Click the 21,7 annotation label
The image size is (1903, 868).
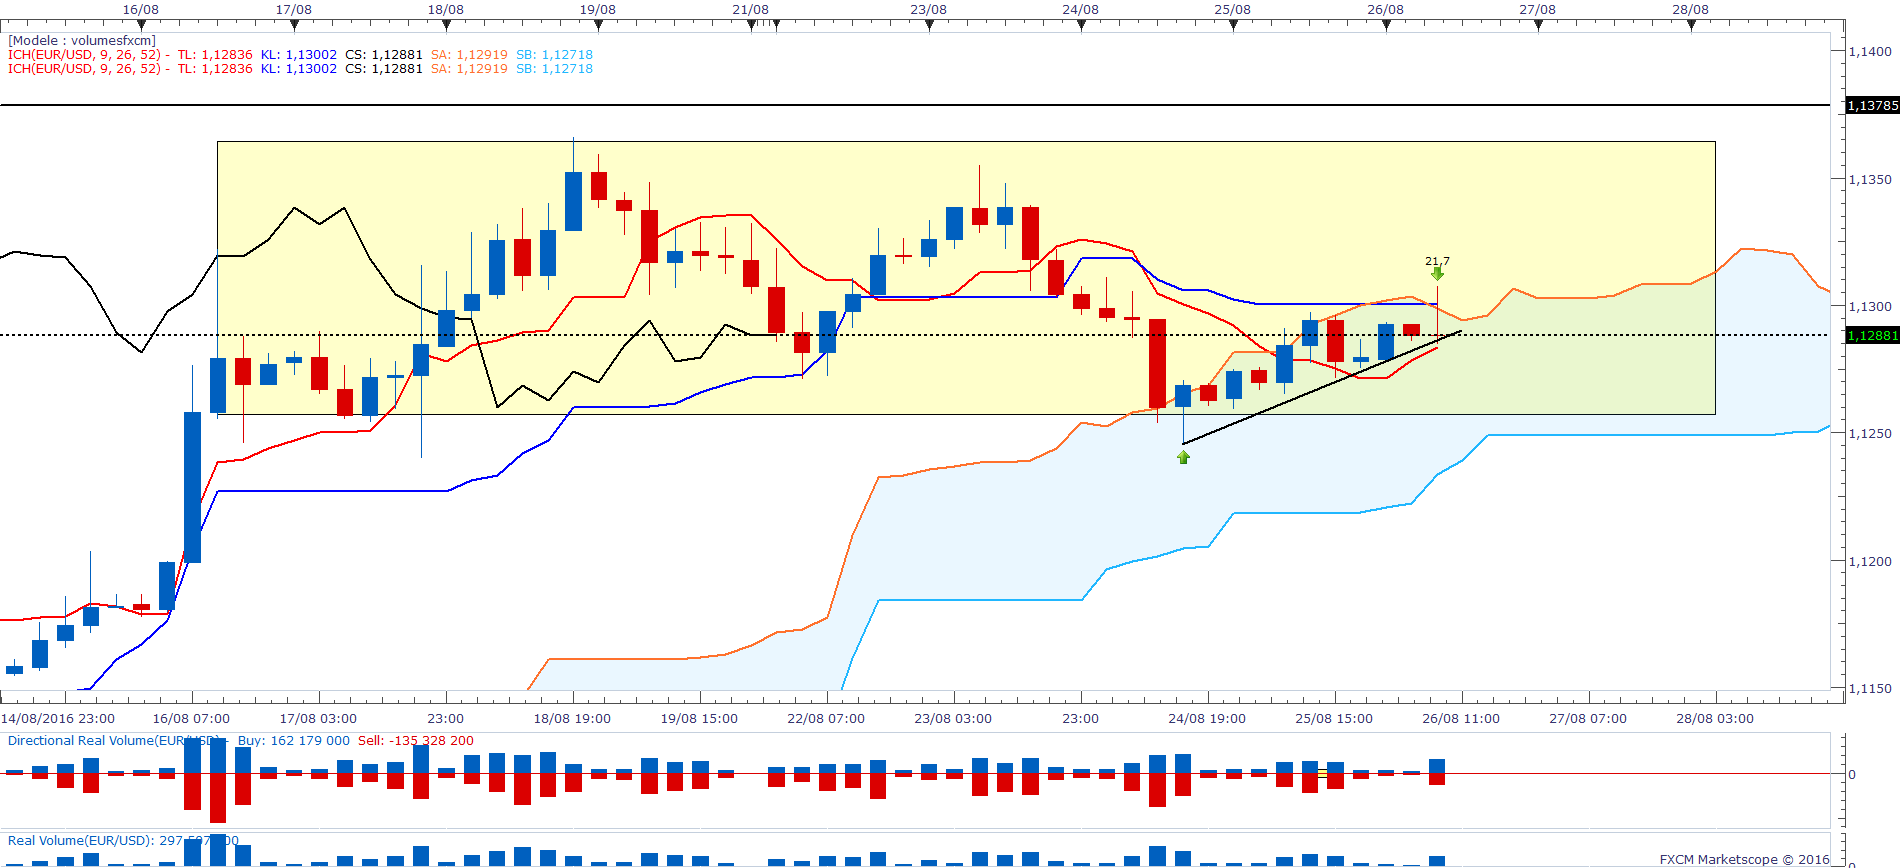pos(1437,261)
